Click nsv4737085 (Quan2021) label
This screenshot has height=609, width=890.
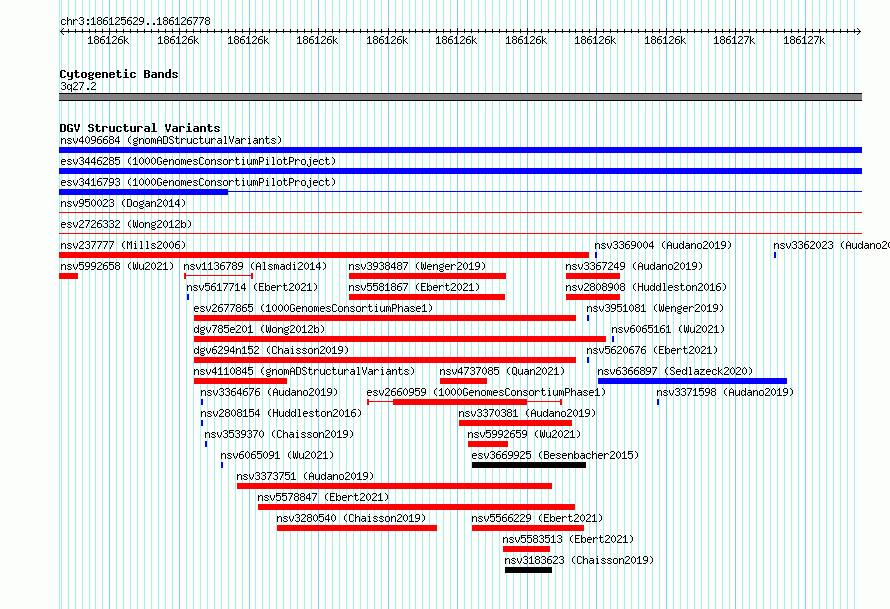(x=502, y=371)
